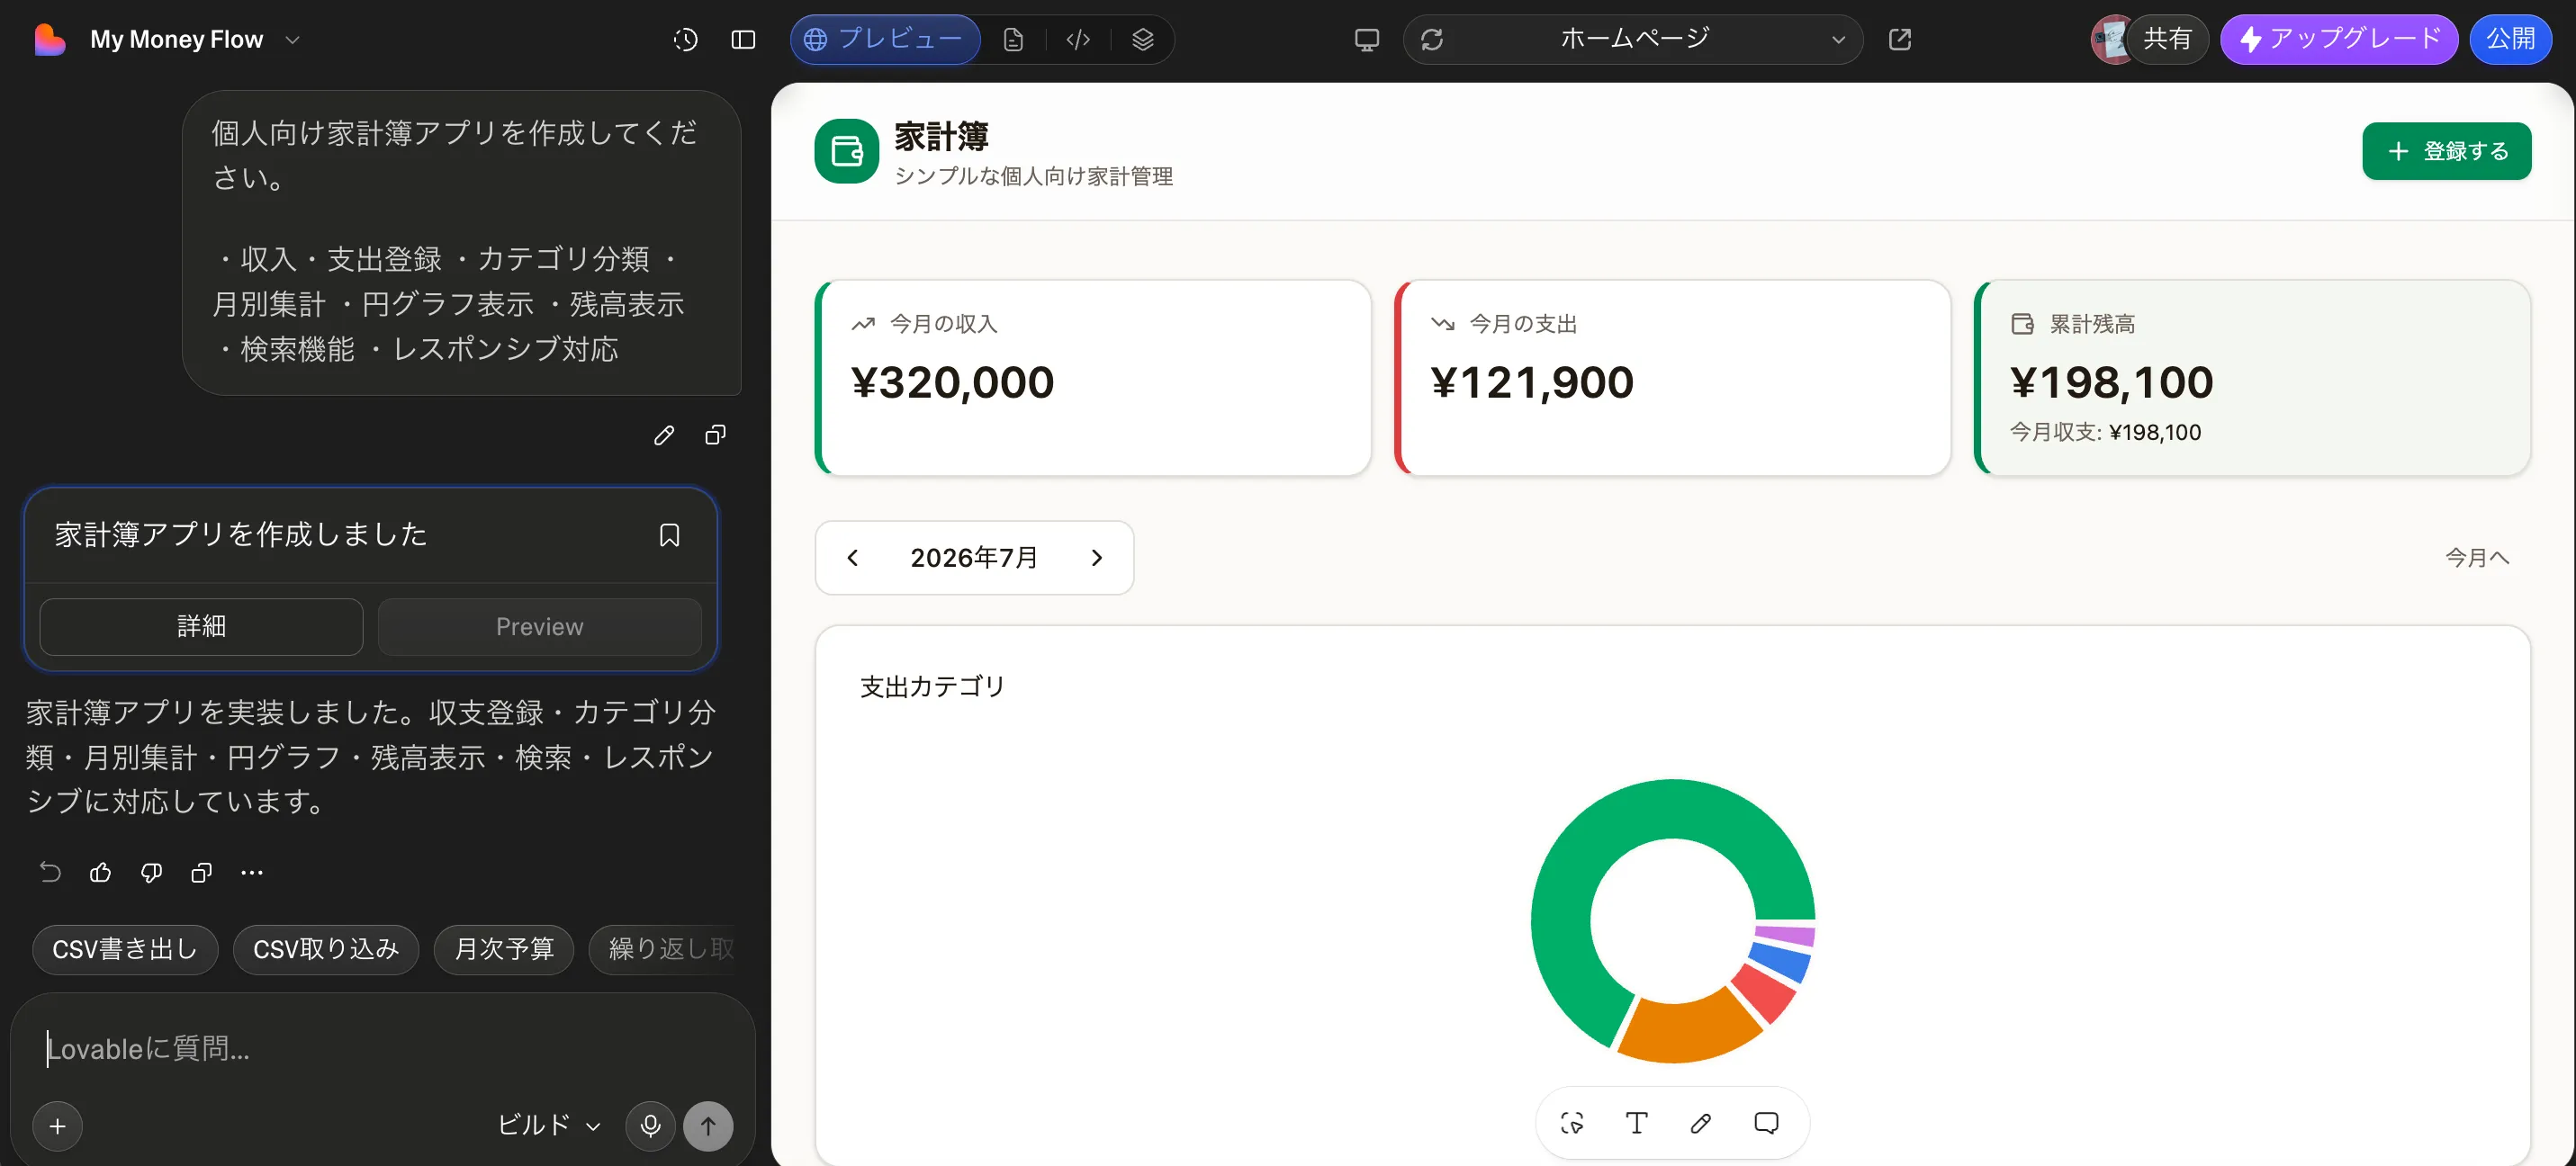Image resolution: width=2576 pixels, height=1166 pixels.
Task: Open preview in new tab icon
Action: tap(1899, 40)
